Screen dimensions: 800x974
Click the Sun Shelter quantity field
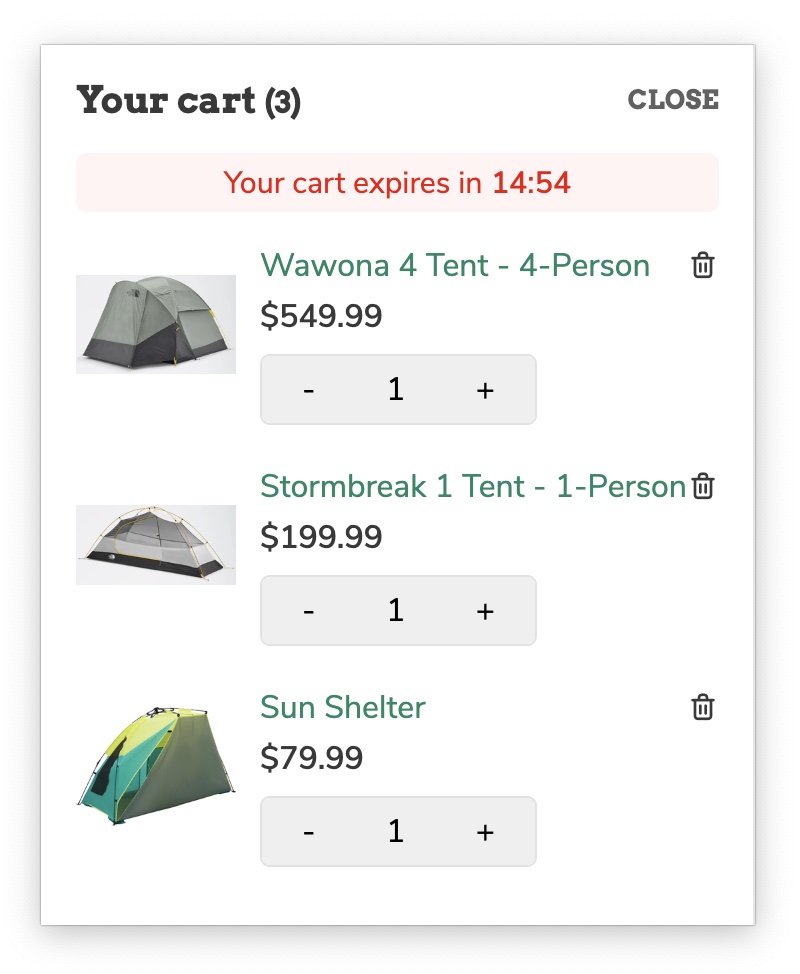click(x=396, y=832)
